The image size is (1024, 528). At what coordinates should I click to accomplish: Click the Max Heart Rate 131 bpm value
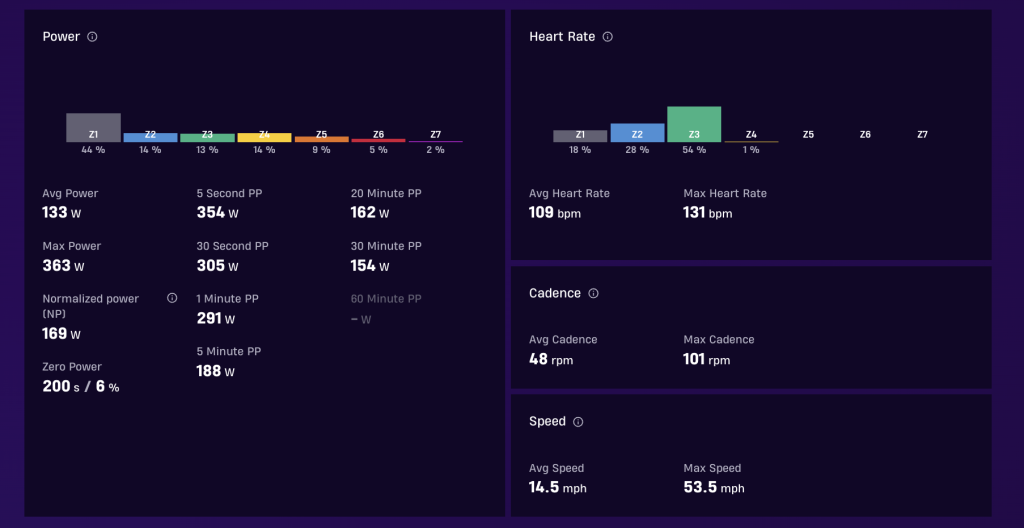pyautogui.click(x=708, y=213)
